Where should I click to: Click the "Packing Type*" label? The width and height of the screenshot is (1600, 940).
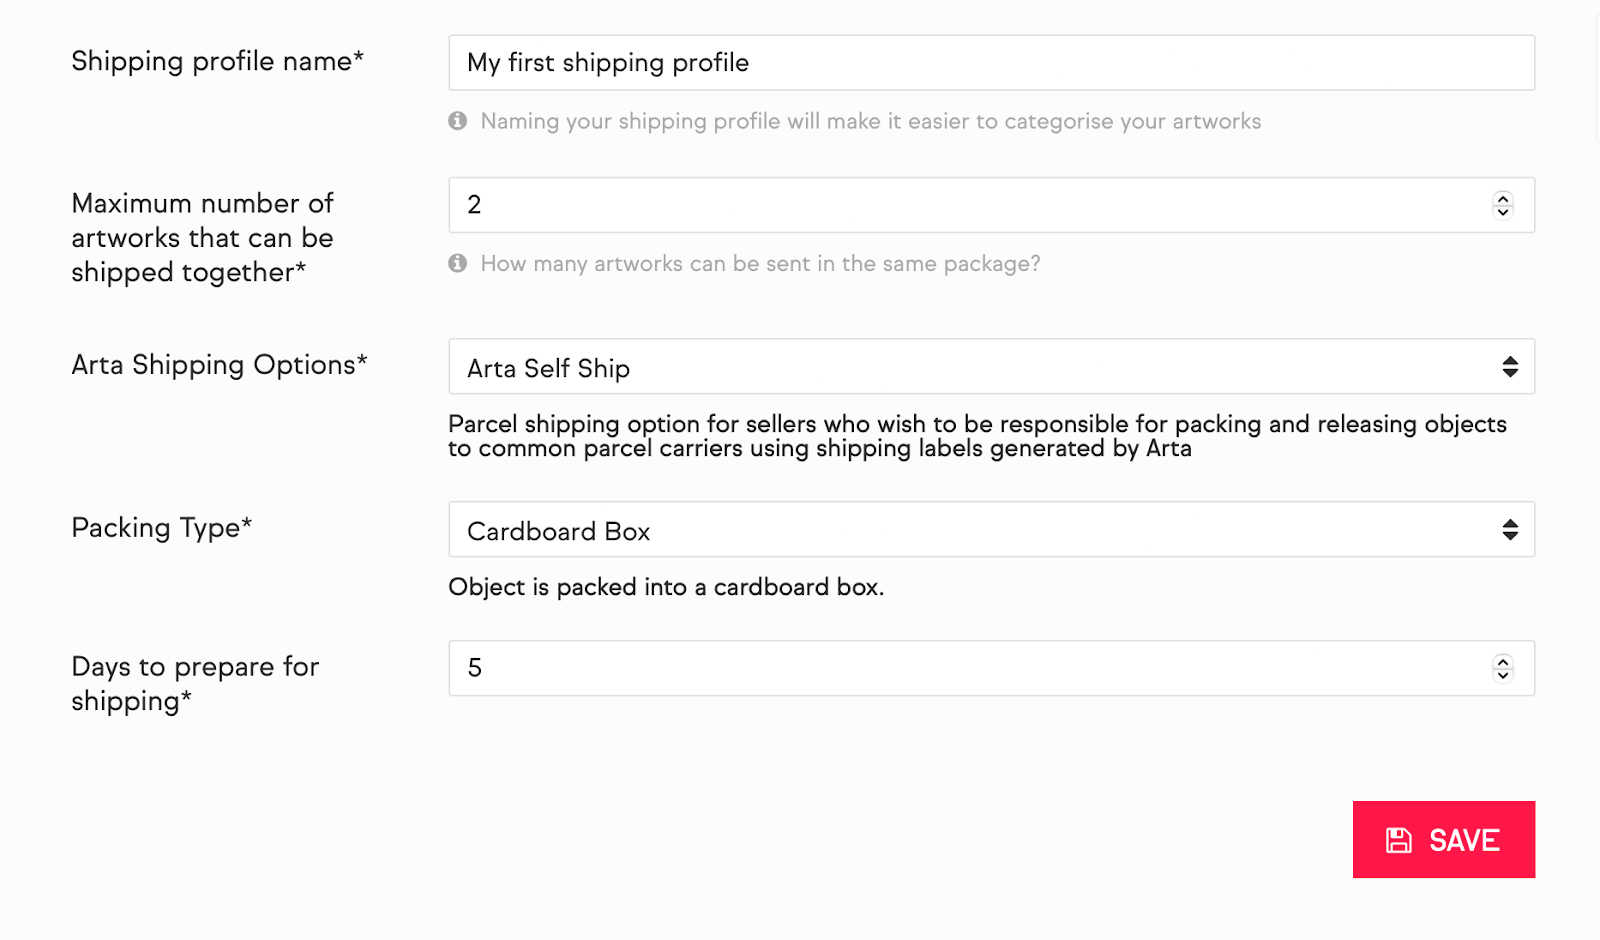161,528
